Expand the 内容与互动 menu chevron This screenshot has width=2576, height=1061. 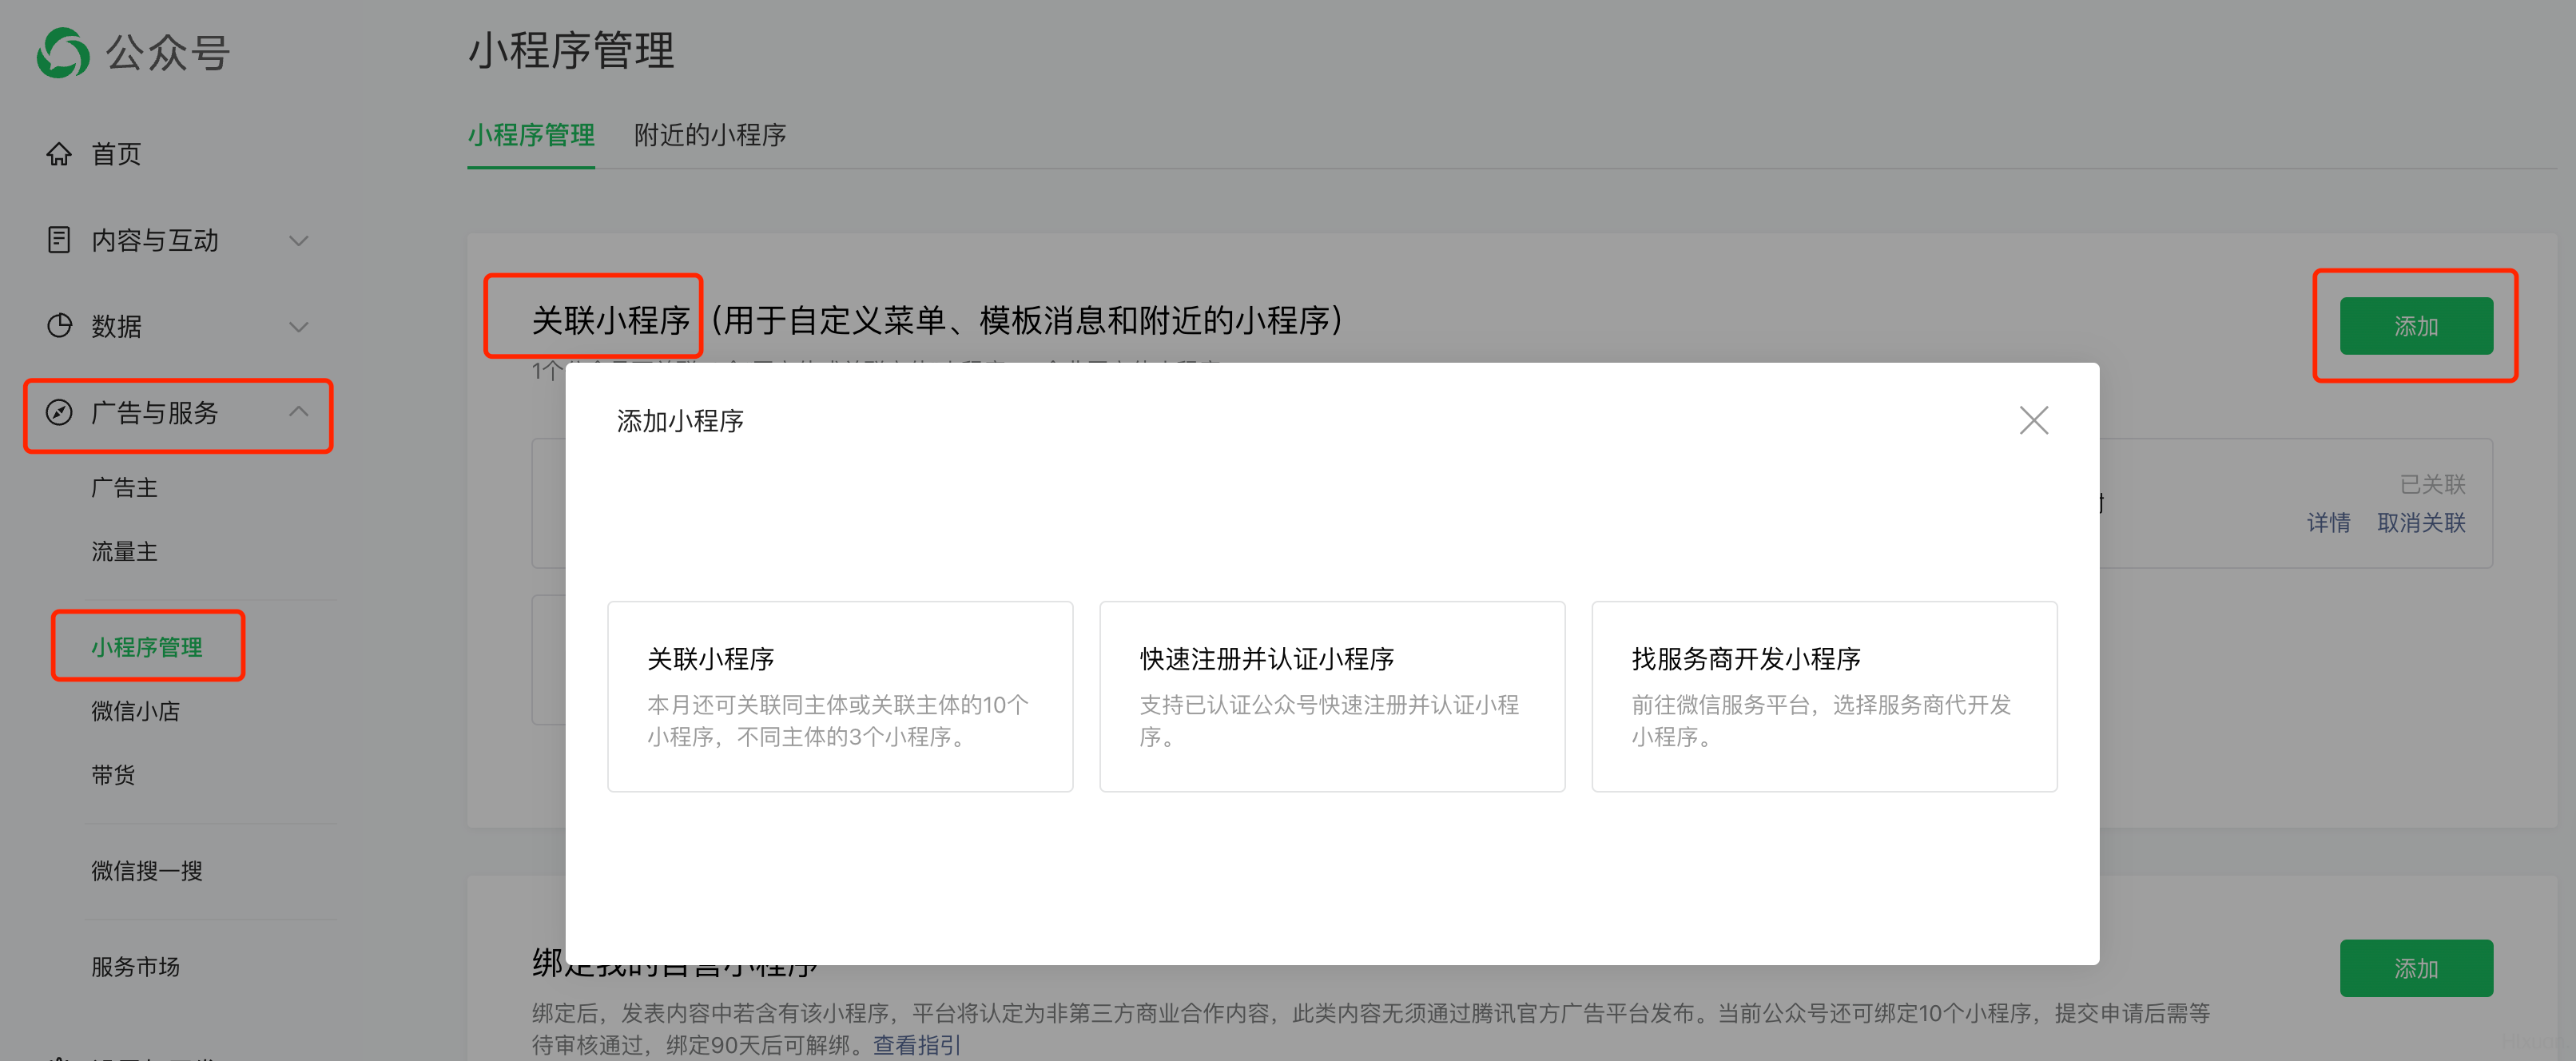point(298,240)
